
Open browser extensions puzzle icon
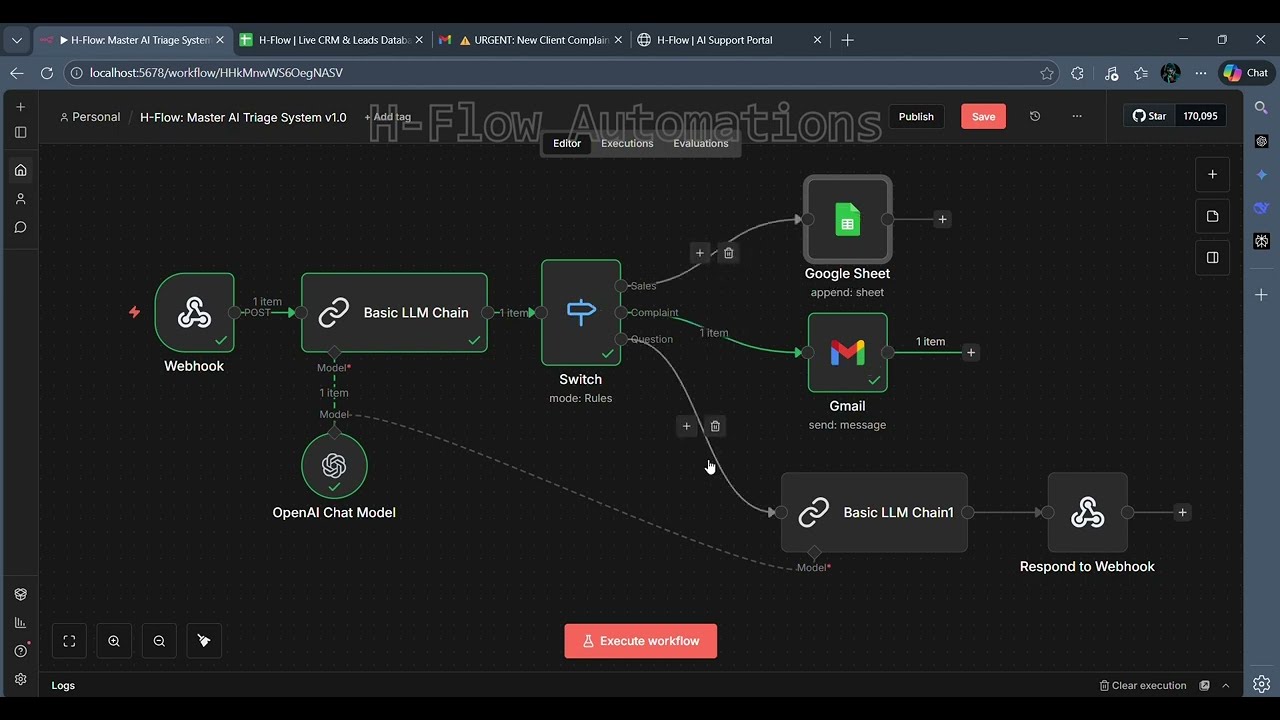1077,73
